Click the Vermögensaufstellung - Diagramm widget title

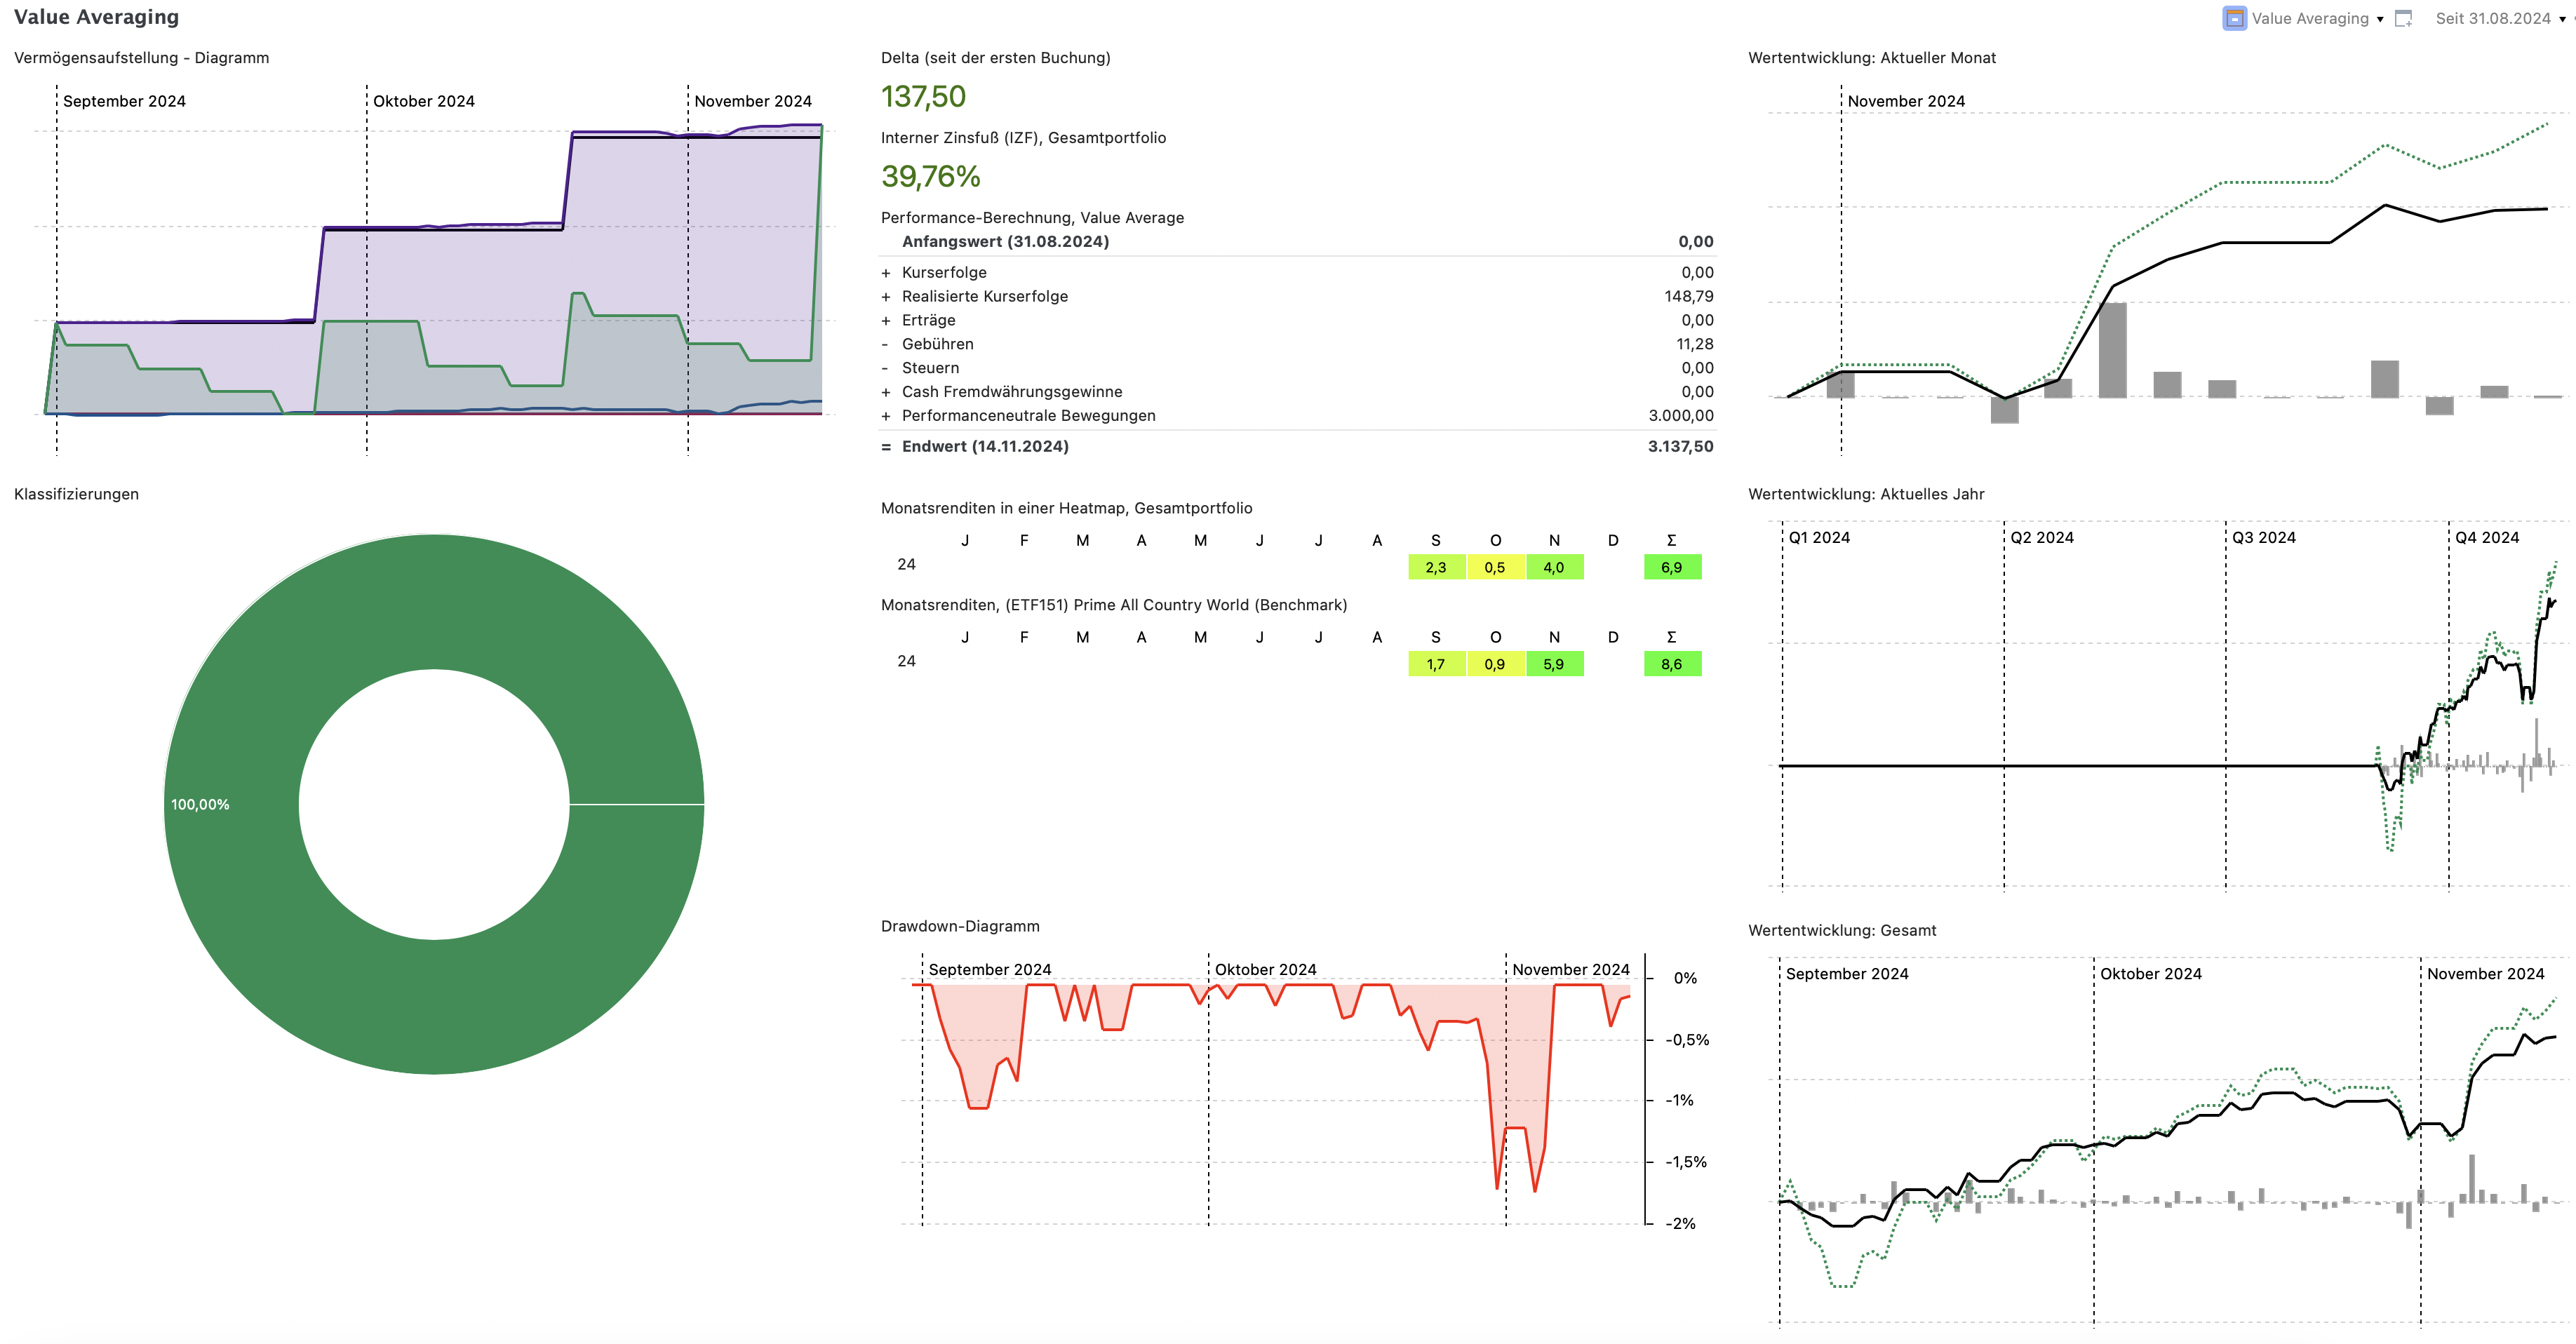pos(141,58)
